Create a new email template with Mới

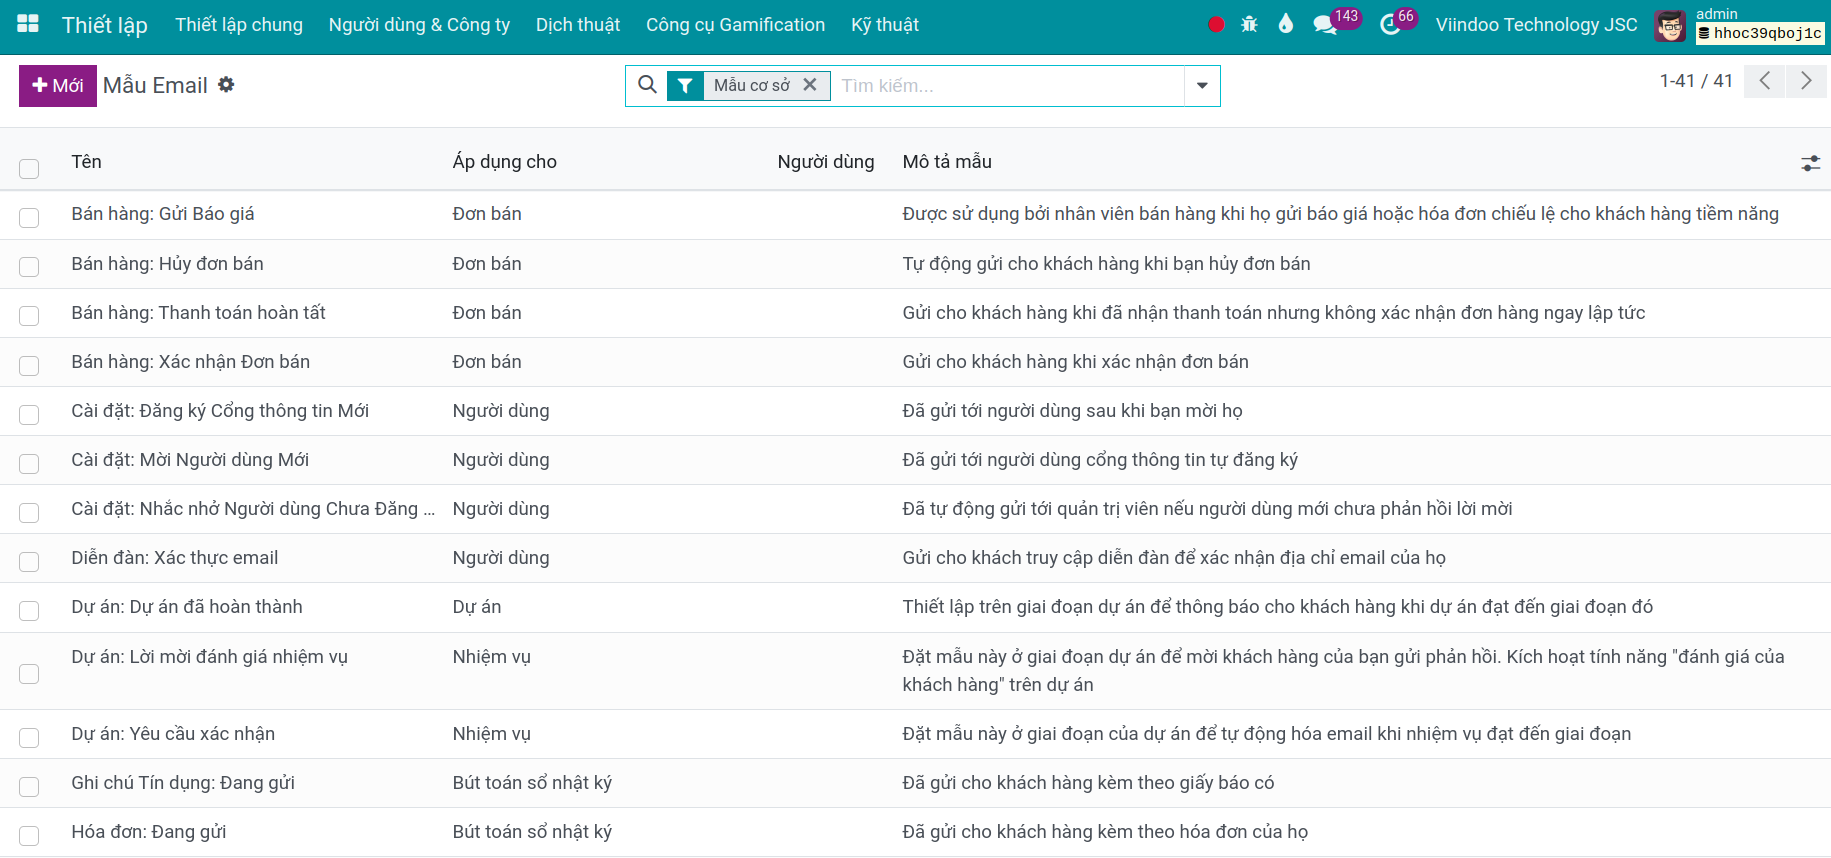coord(58,86)
